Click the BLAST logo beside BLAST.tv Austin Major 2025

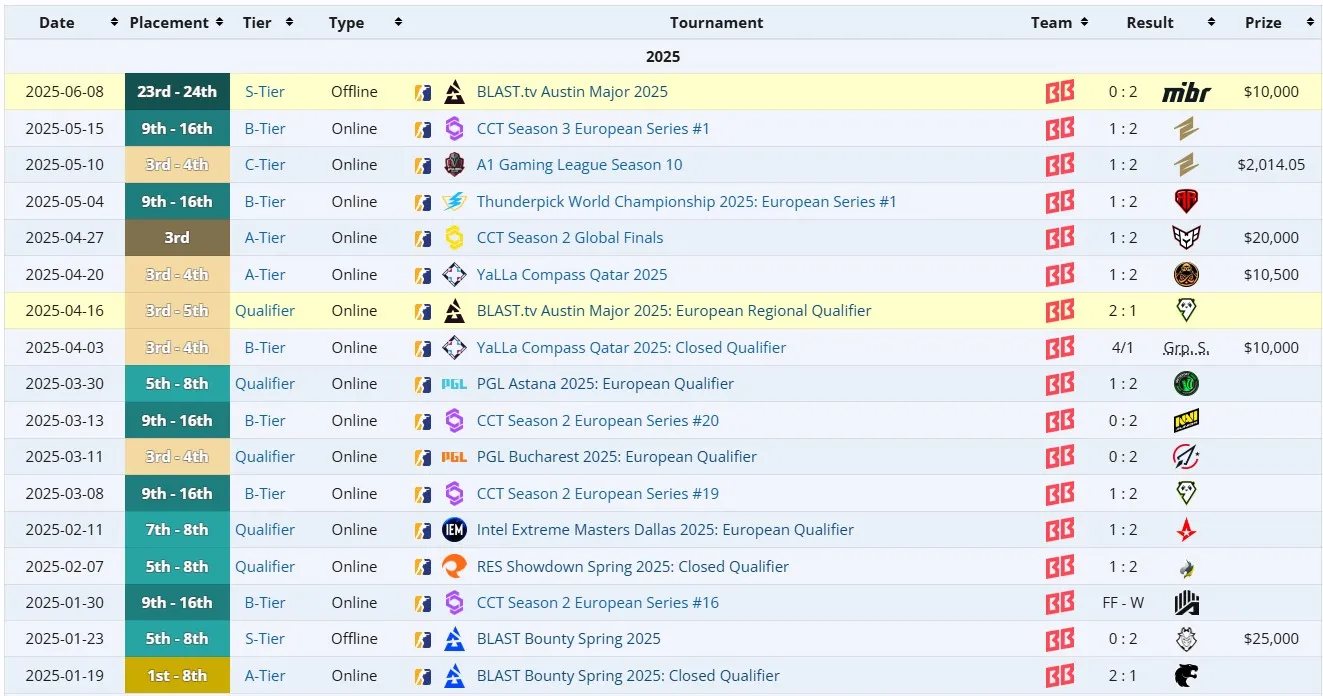(x=454, y=92)
